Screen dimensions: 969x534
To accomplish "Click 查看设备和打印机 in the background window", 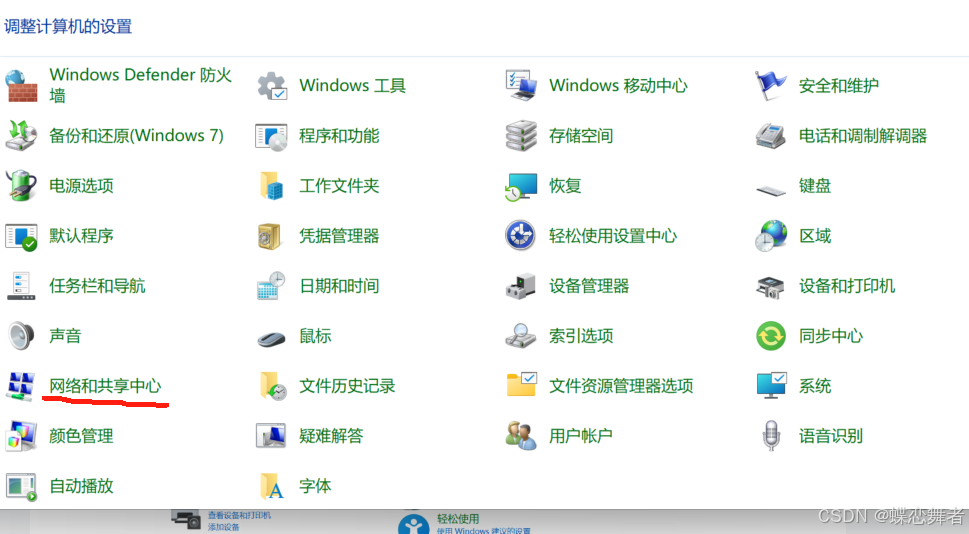I will pyautogui.click(x=239, y=515).
